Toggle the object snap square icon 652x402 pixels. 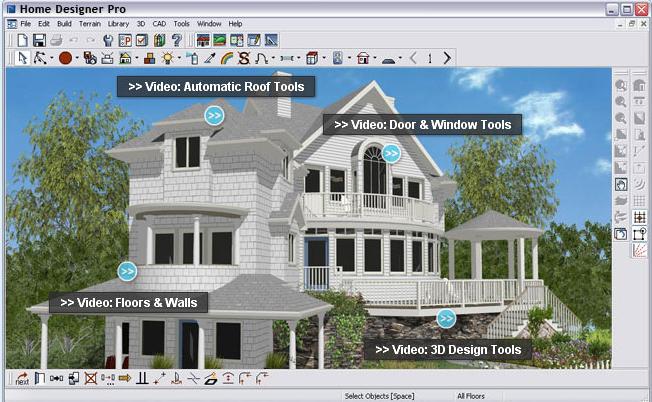(x=640, y=234)
